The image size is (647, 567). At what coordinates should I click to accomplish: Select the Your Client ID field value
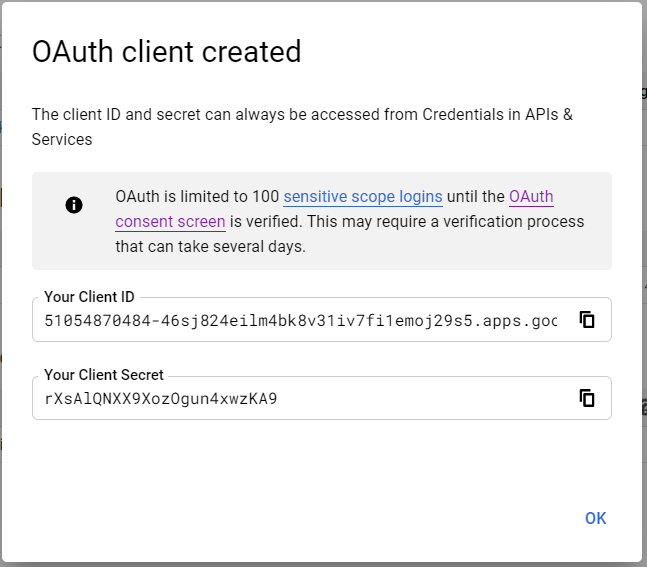click(301, 321)
